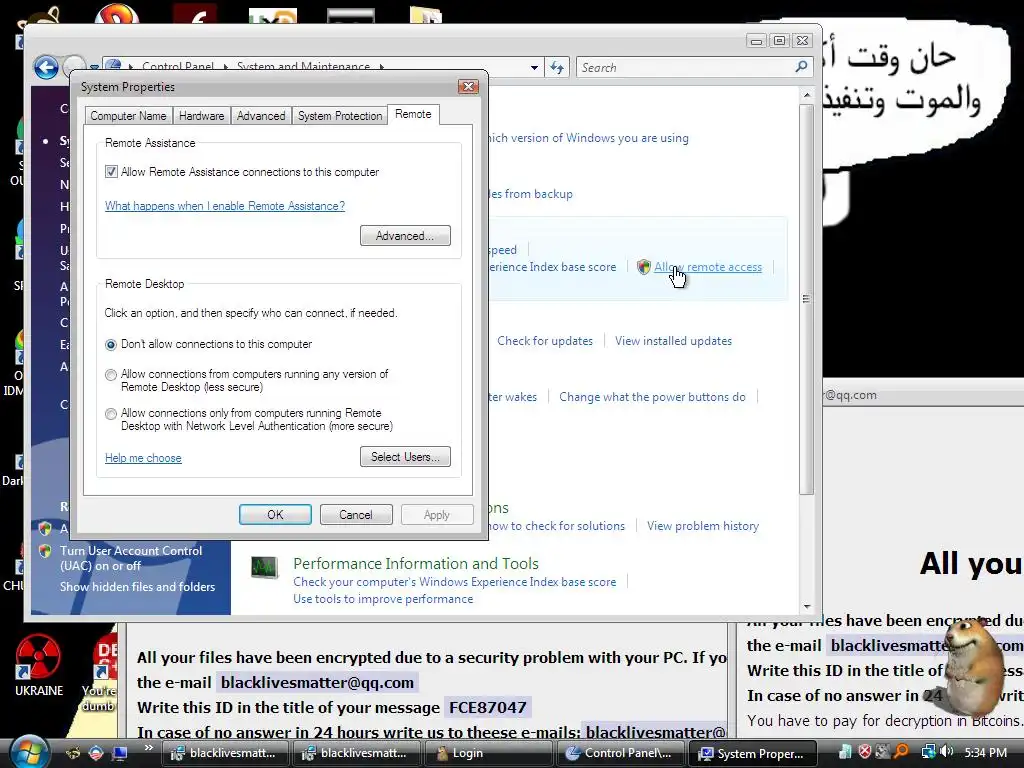Viewport: 1024px width, 768px height.
Task: Toggle Allow Remote Assistance connections checkbox
Action: 111,172
